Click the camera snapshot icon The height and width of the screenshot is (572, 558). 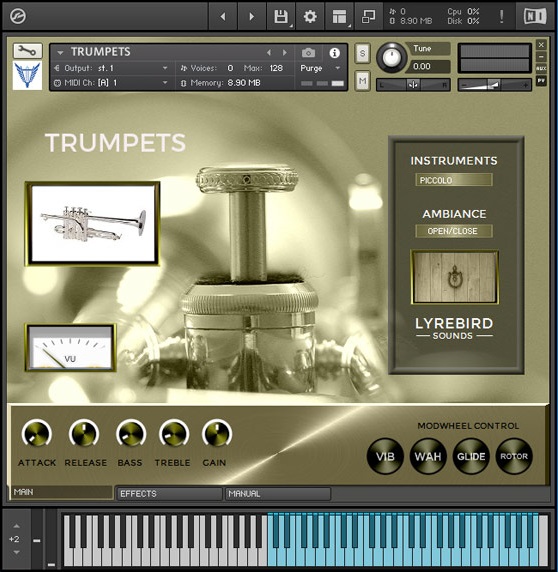point(309,53)
